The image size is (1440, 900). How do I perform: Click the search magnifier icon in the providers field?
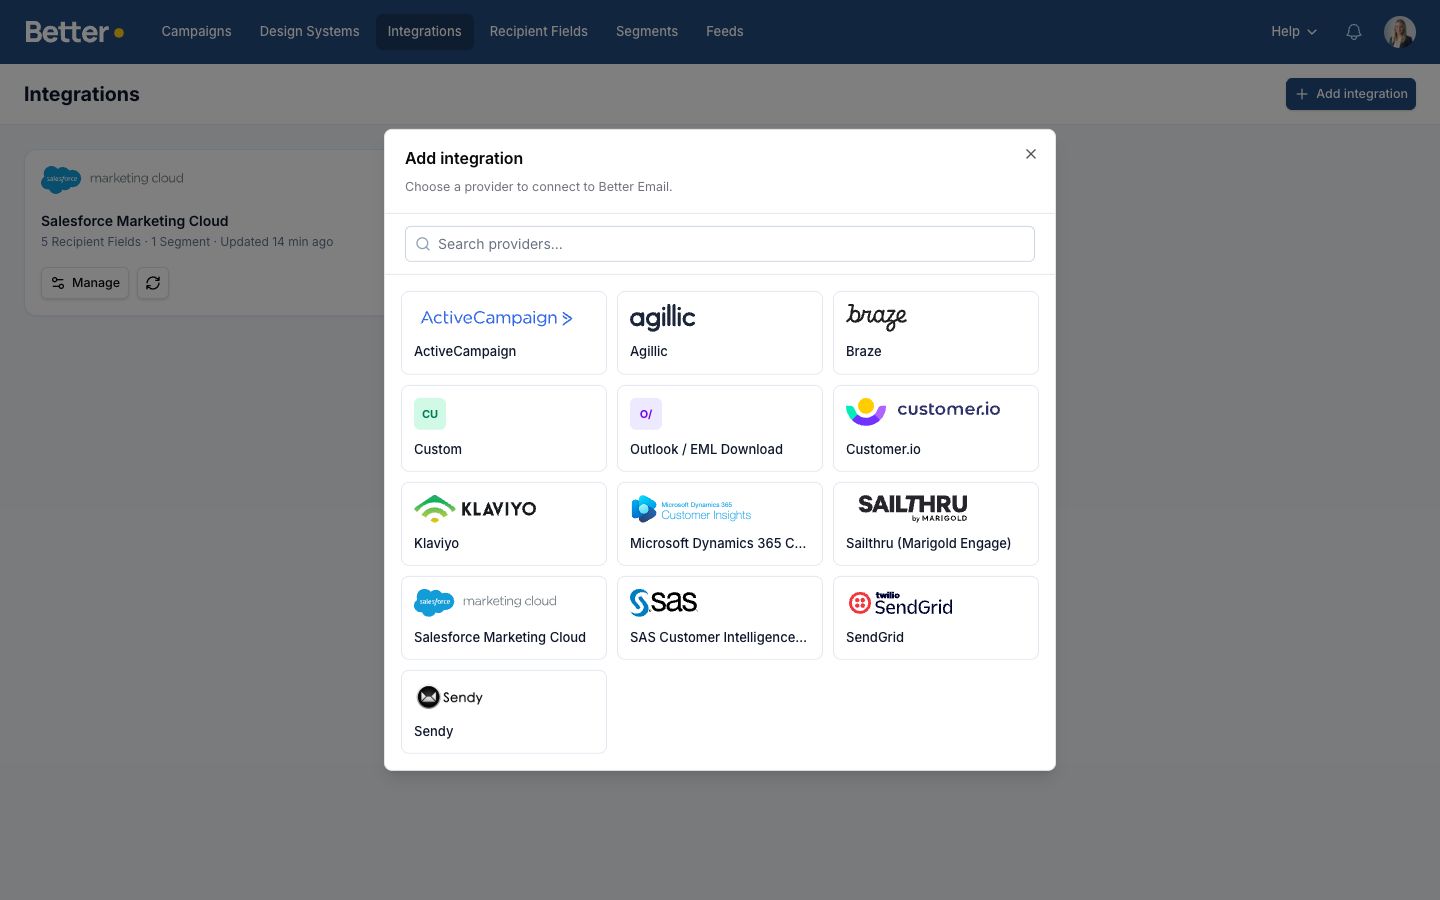423,244
